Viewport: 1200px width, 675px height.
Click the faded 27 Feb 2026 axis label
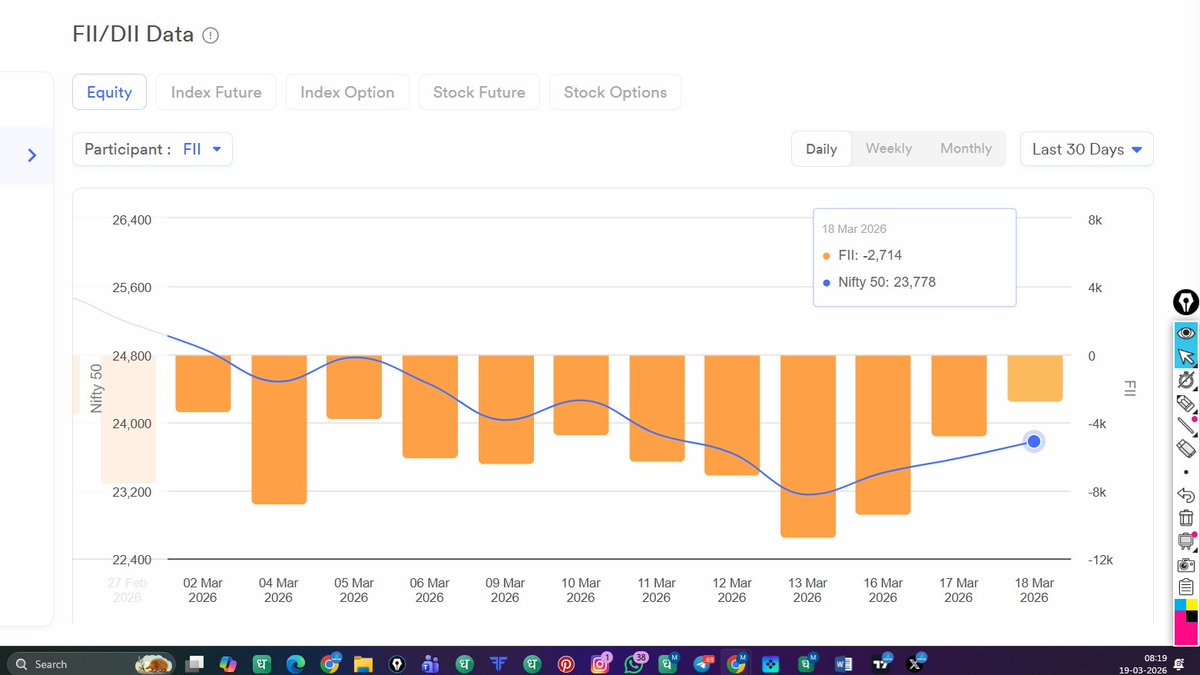127,590
